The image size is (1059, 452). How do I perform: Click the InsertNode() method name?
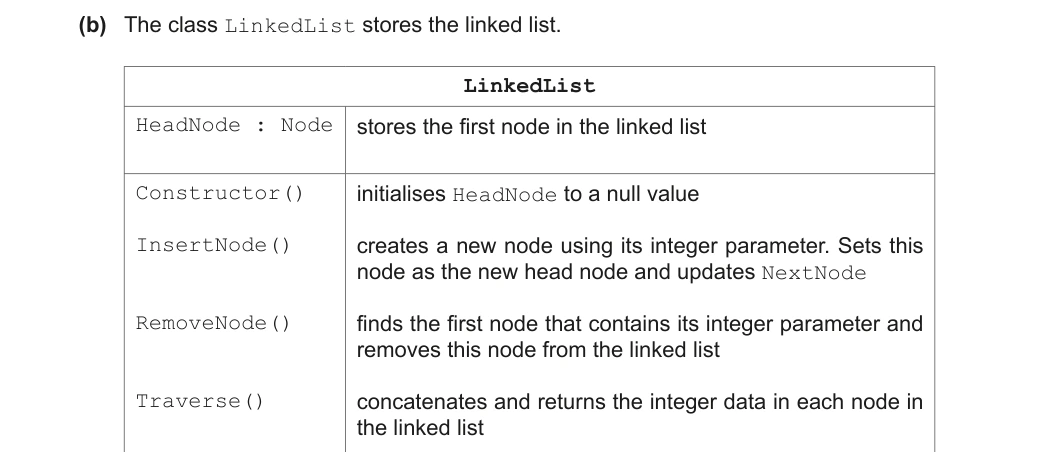tap(213, 245)
